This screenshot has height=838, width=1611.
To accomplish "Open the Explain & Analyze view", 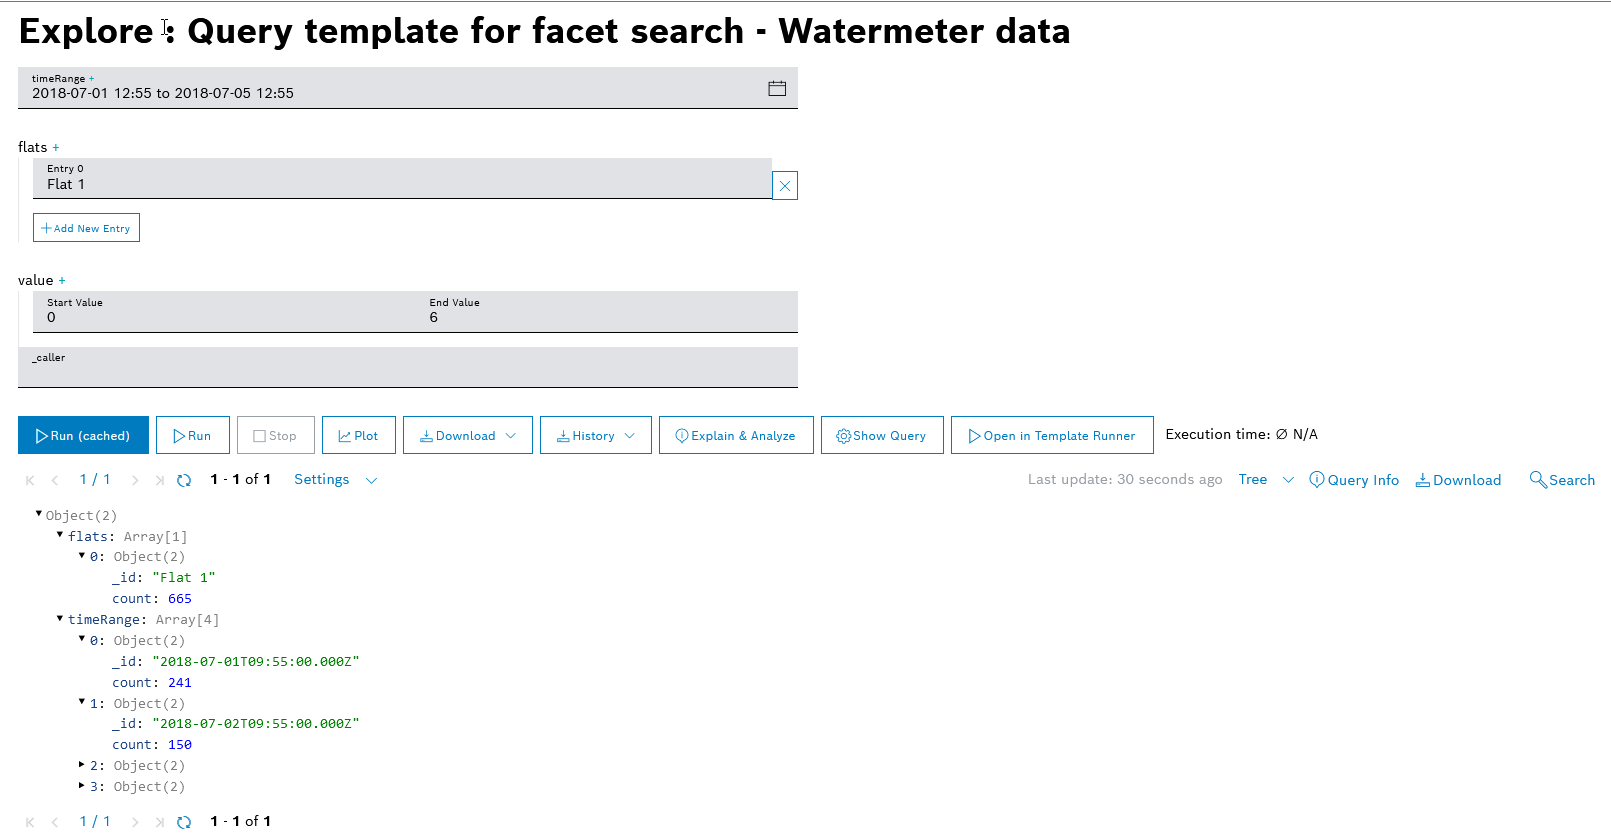I will [736, 435].
